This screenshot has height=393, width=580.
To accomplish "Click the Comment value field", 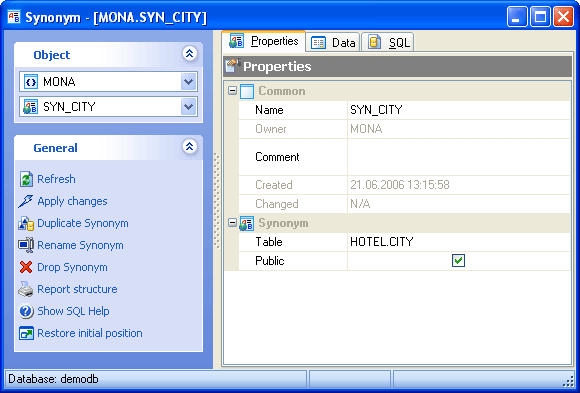I will click(459, 157).
